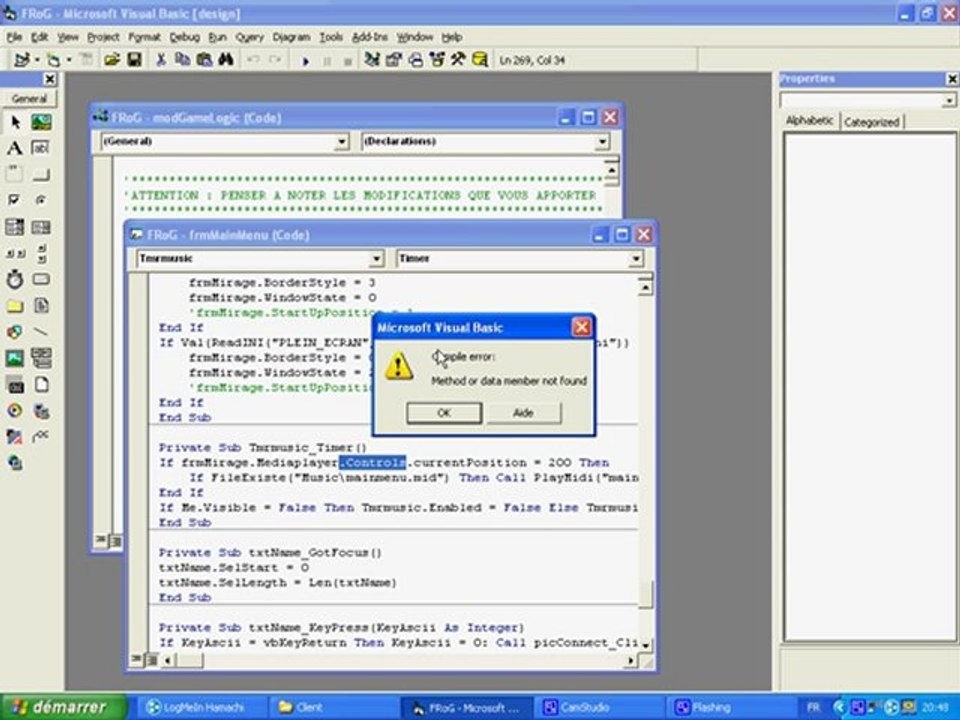Image resolution: width=960 pixels, height=720 pixels.
Task: Open the démarrer Start button
Action: tap(63, 707)
